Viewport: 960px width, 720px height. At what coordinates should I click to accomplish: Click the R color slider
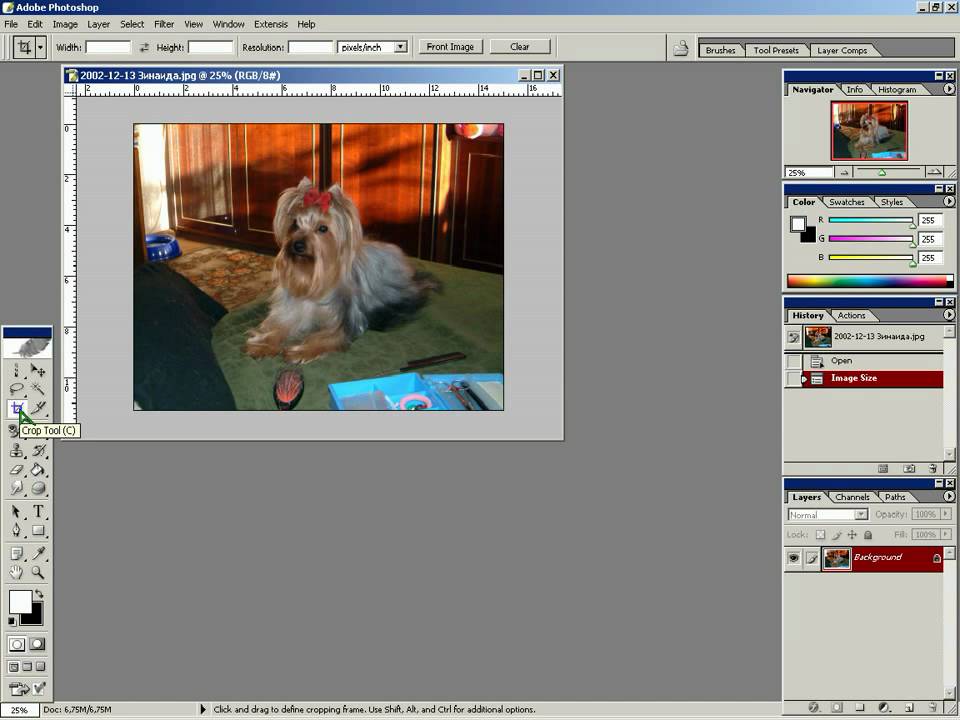click(x=871, y=220)
